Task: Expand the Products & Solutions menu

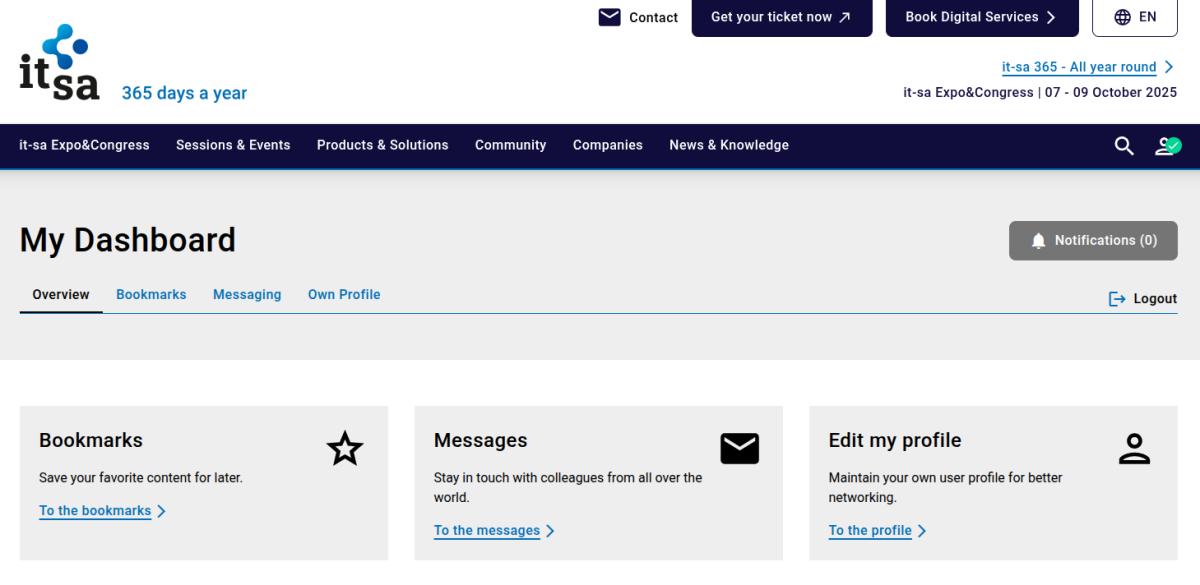Action: click(x=382, y=145)
